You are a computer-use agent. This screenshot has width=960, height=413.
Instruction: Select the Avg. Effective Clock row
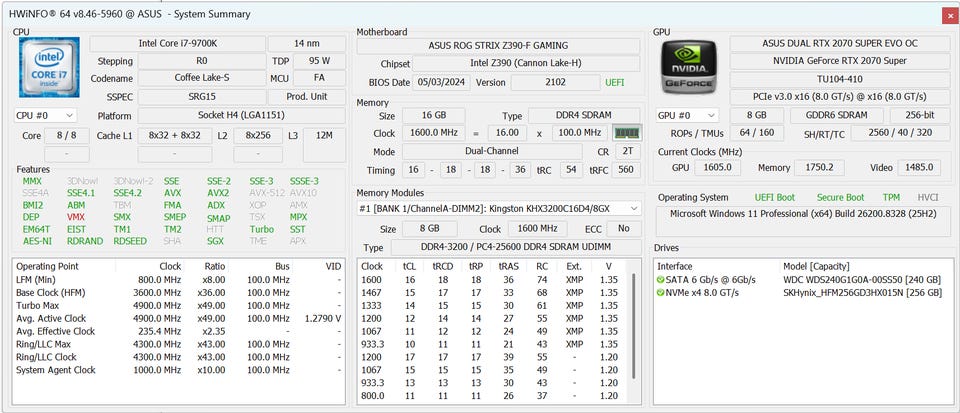click(x=178, y=331)
